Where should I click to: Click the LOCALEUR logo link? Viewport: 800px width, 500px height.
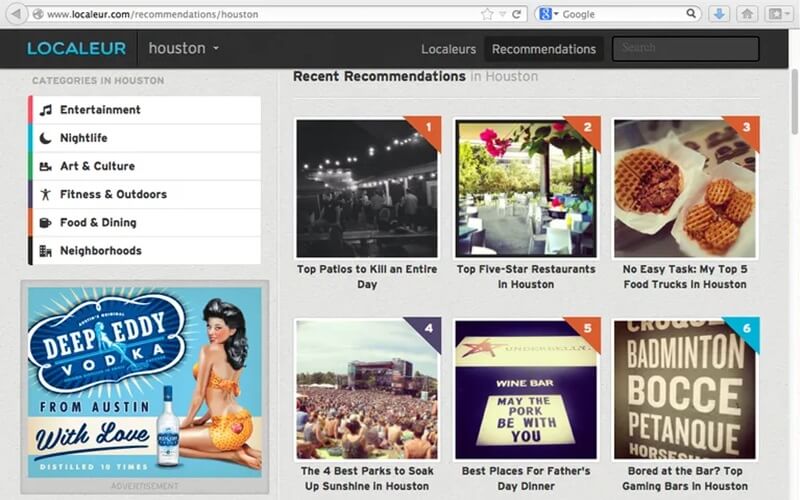(77, 48)
